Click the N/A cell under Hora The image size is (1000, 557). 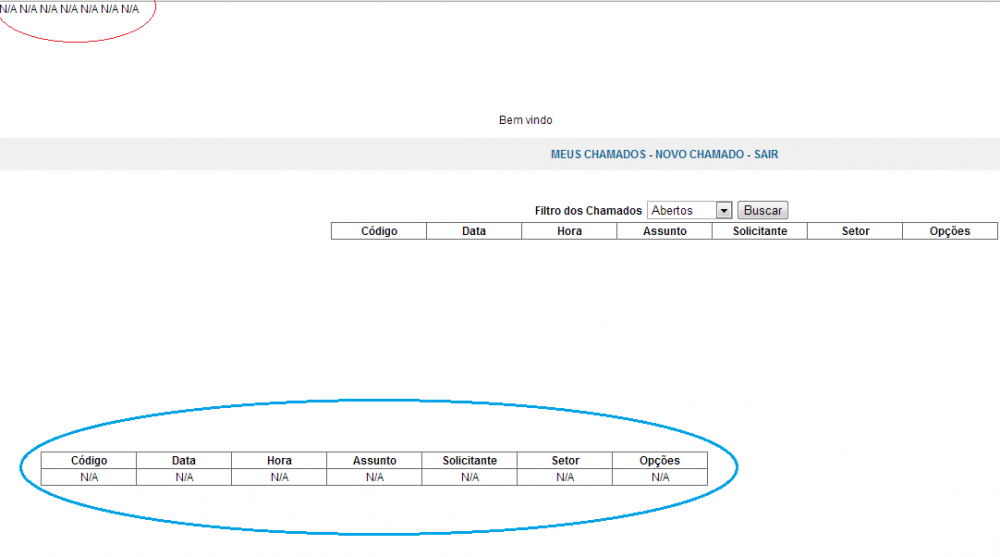(279, 477)
